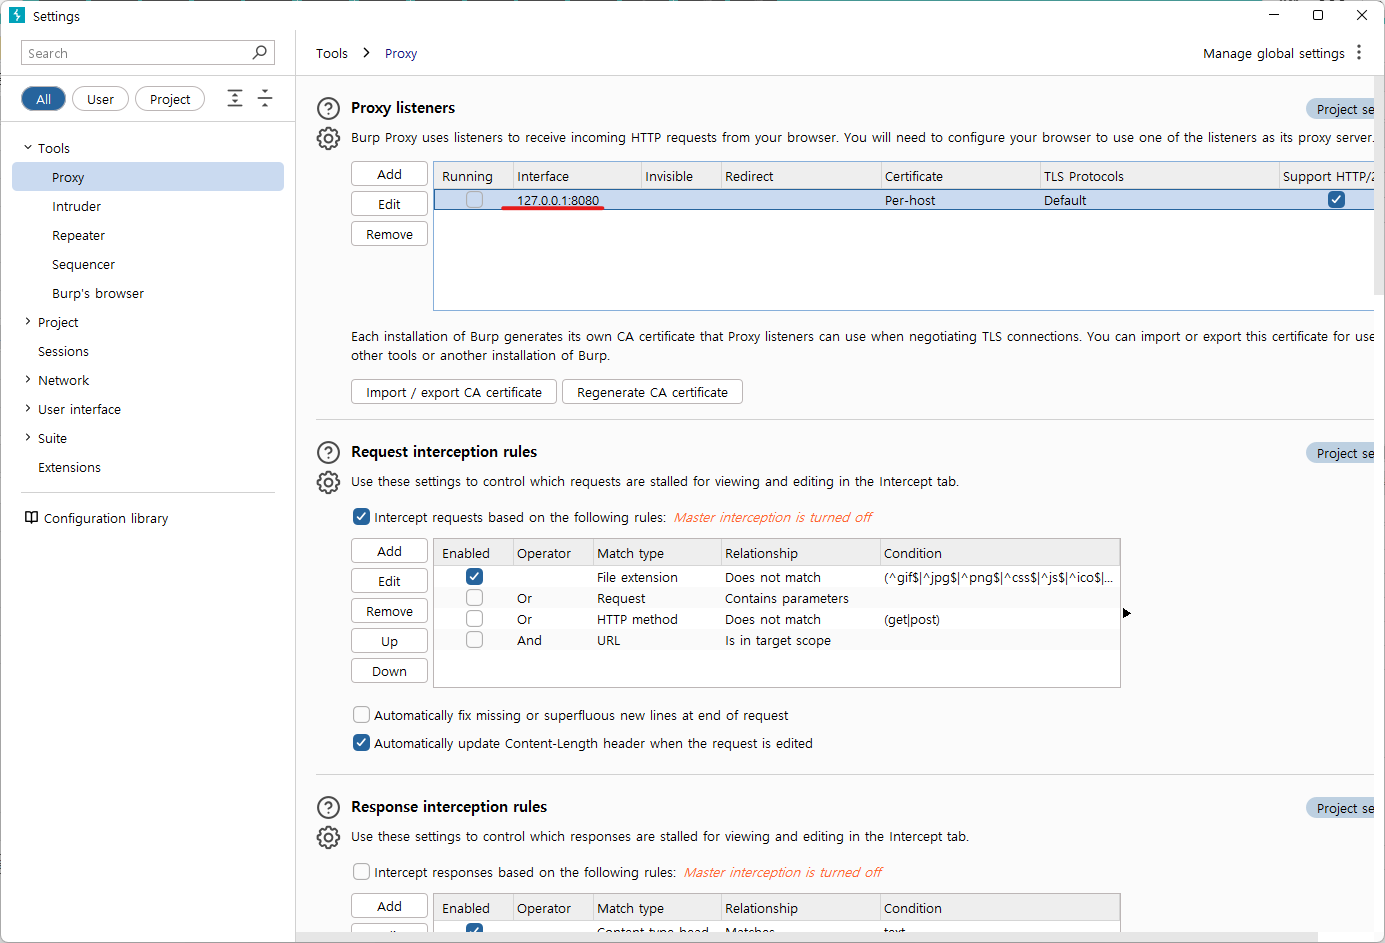The image size is (1385, 943).
Task: Click Add next to the Proxy listeners table
Action: [389, 174]
